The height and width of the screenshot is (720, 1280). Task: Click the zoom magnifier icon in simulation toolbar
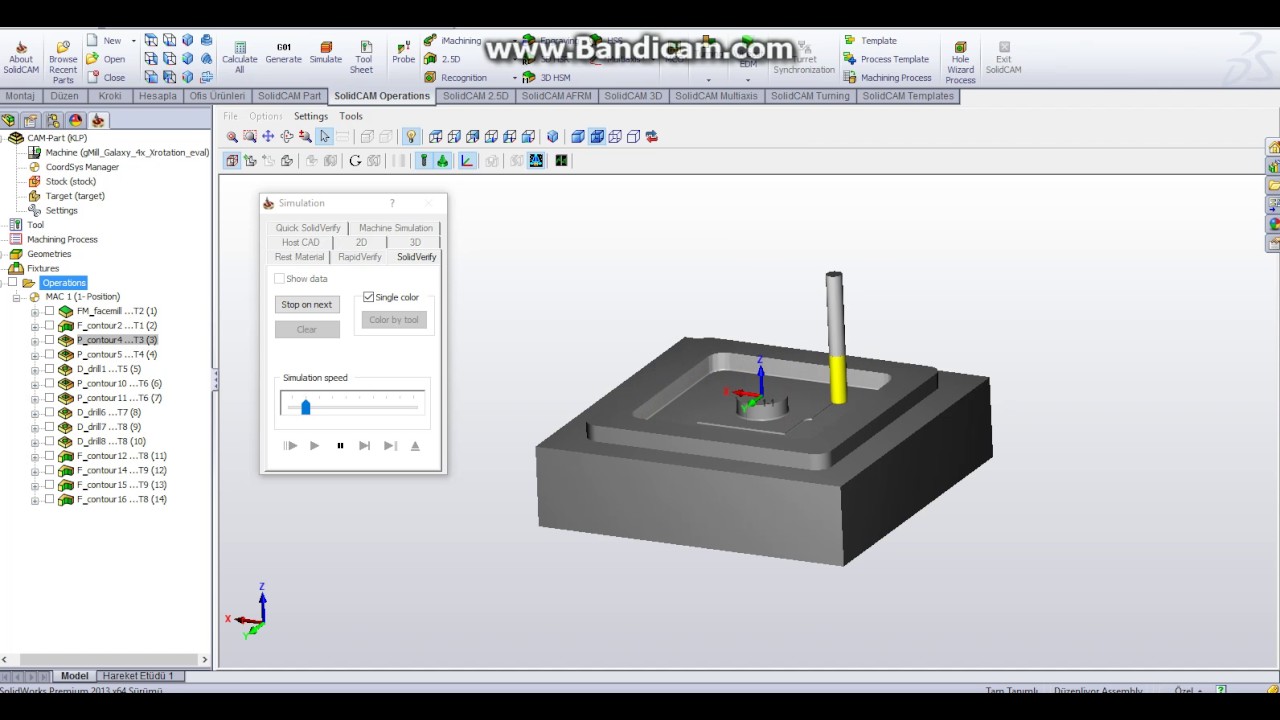pyautogui.click(x=232, y=137)
